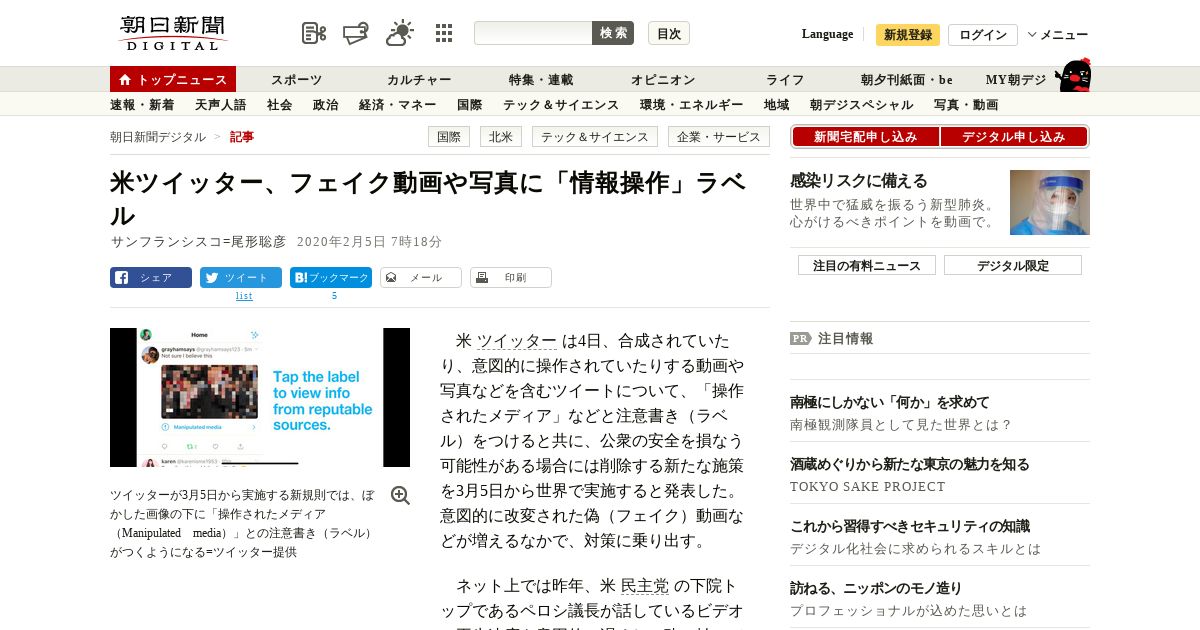Image resolution: width=1200 pixels, height=630 pixels.
Task: Click the テック＆サイエンス category tag
Action: tap(594, 137)
